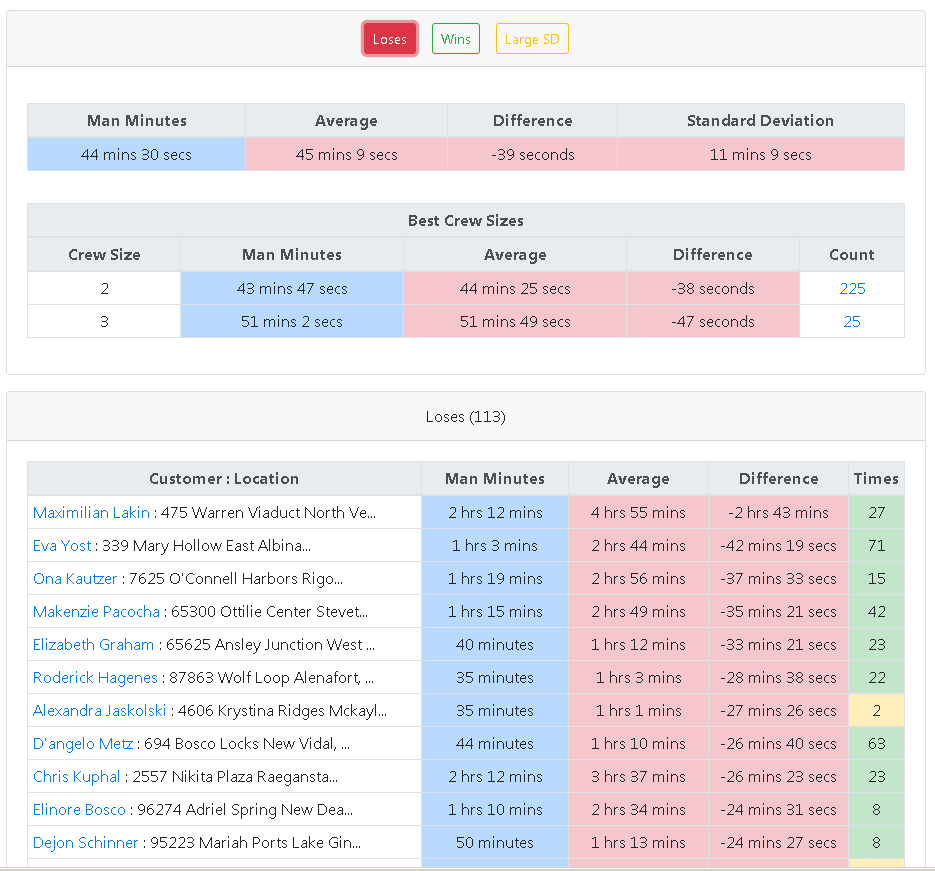Image resolution: width=935 pixels, height=871 pixels.
Task: Select Elizabeth Graham customer link
Action: [93, 644]
